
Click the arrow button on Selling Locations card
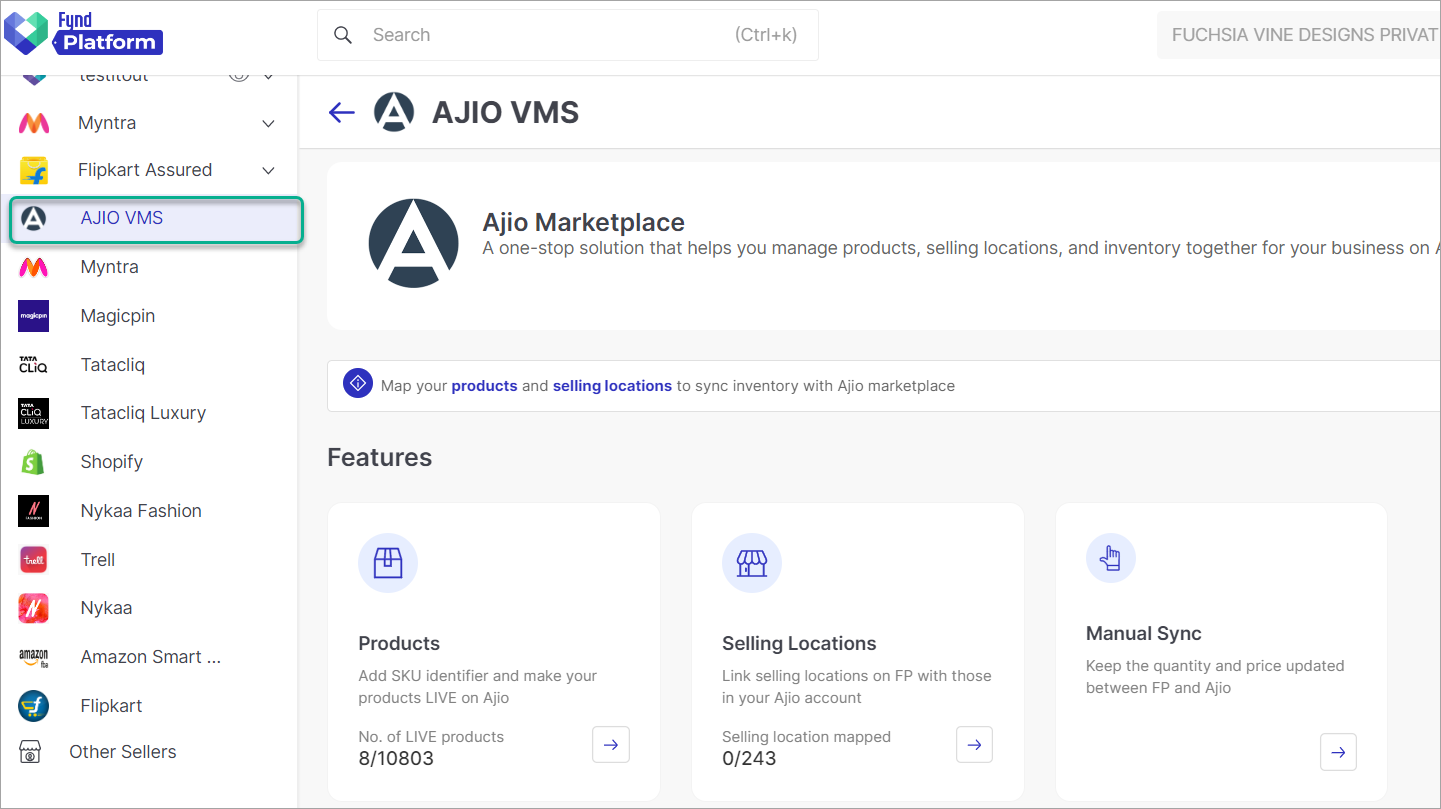(974, 744)
